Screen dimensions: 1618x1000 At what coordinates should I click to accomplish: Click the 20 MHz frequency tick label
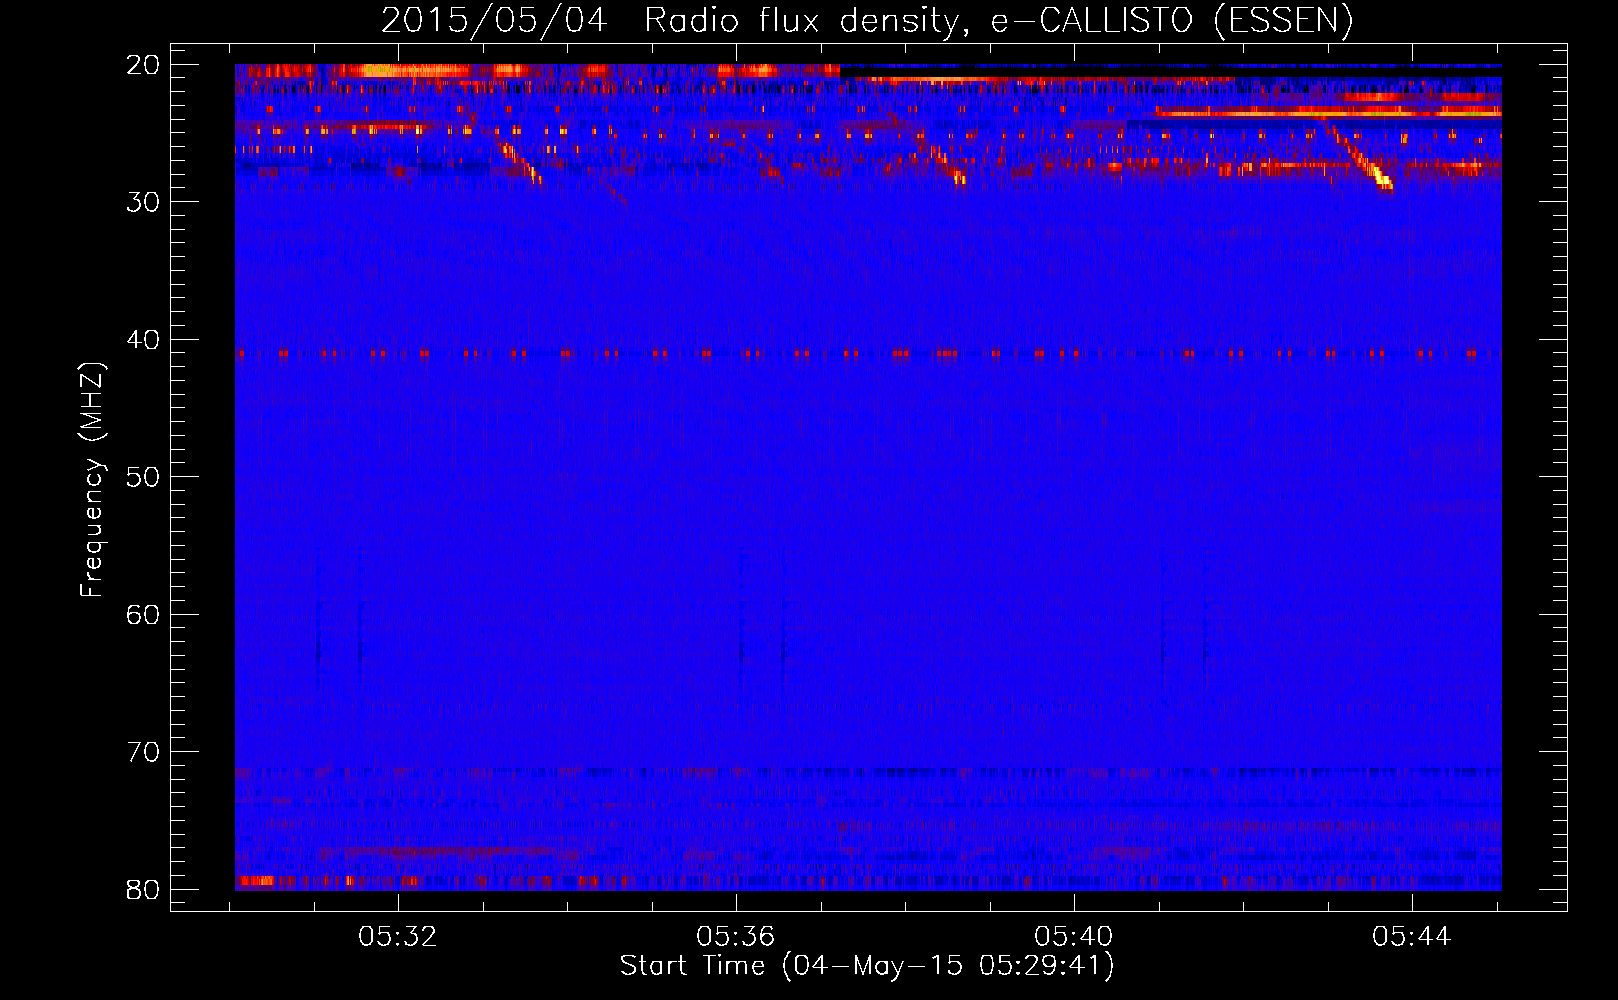click(143, 65)
